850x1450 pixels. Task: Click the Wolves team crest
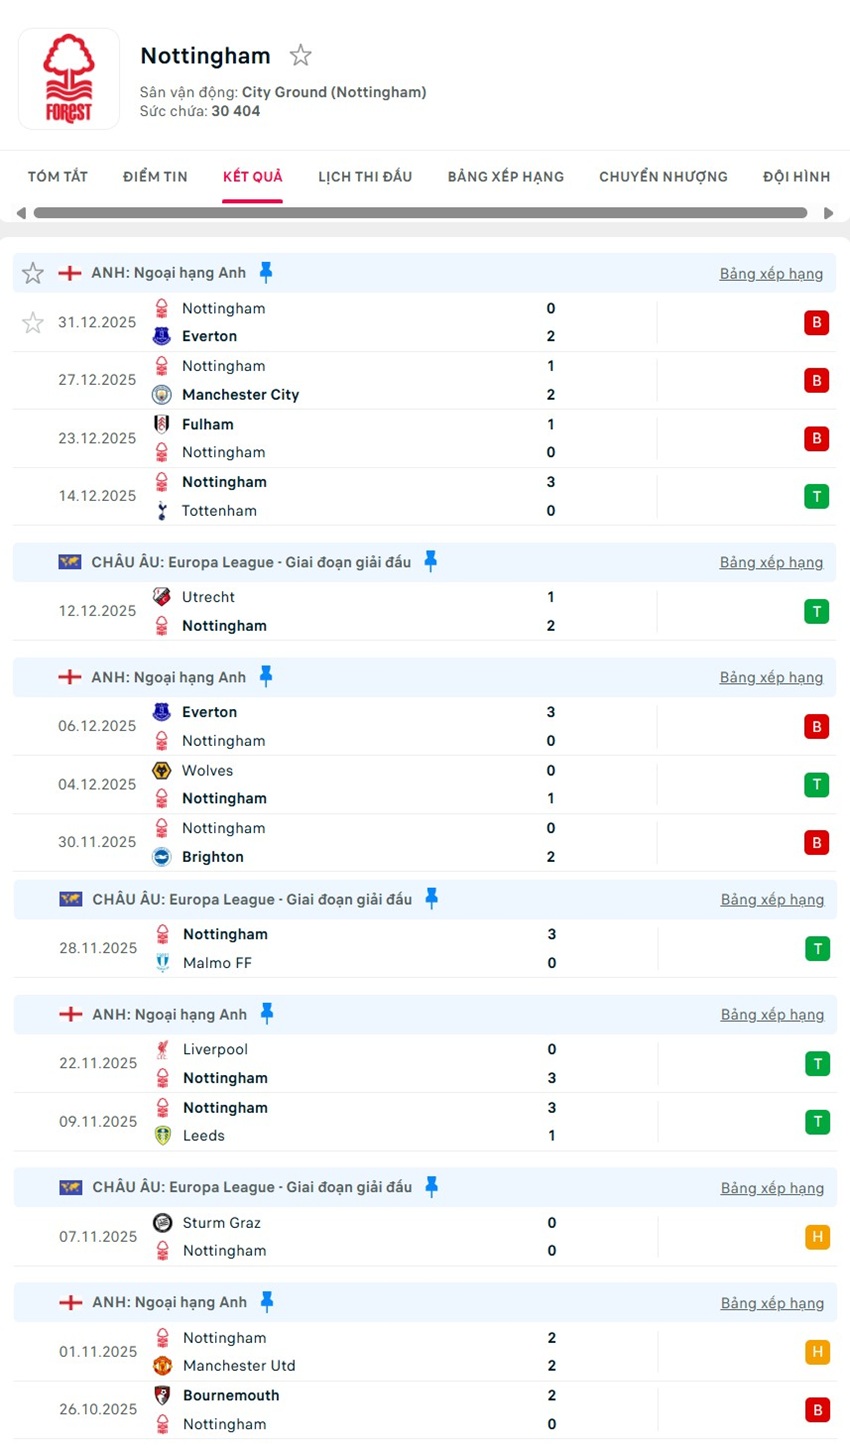tap(161, 770)
